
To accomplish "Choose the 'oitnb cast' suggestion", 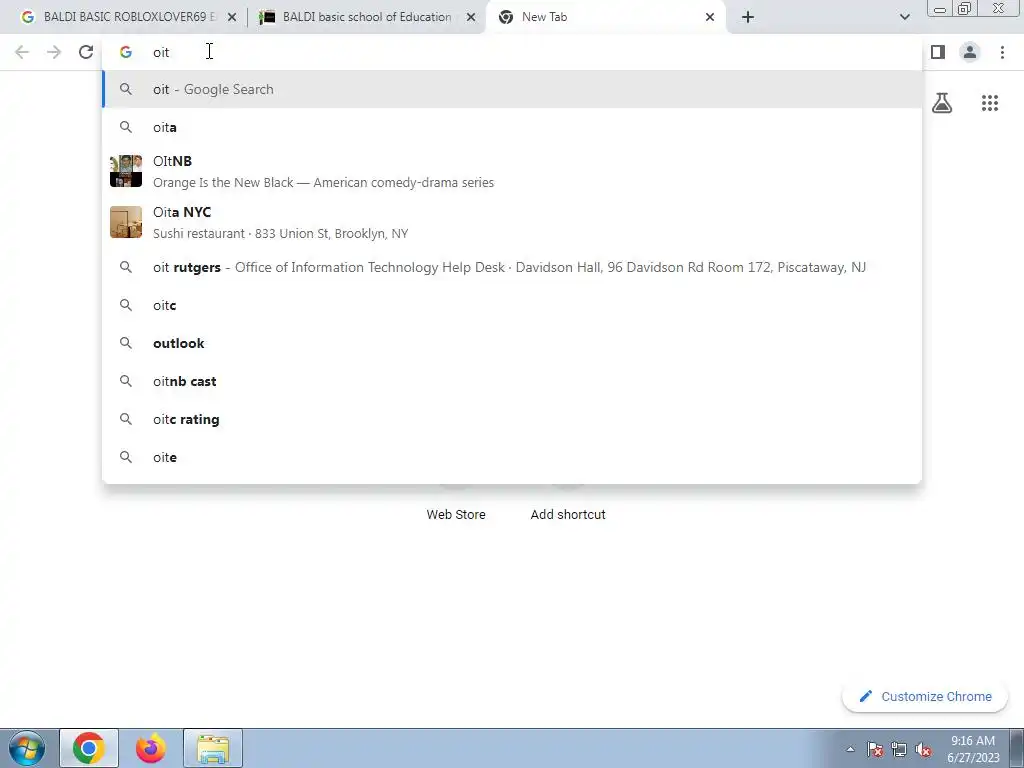I will tap(512, 381).
